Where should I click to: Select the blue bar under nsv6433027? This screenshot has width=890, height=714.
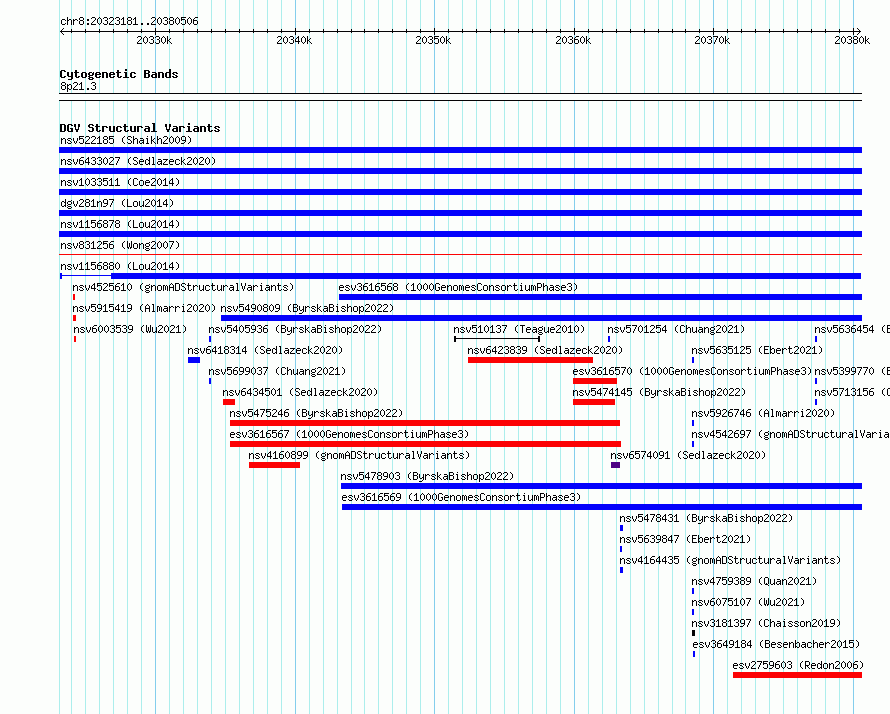pyautogui.click(x=460, y=171)
